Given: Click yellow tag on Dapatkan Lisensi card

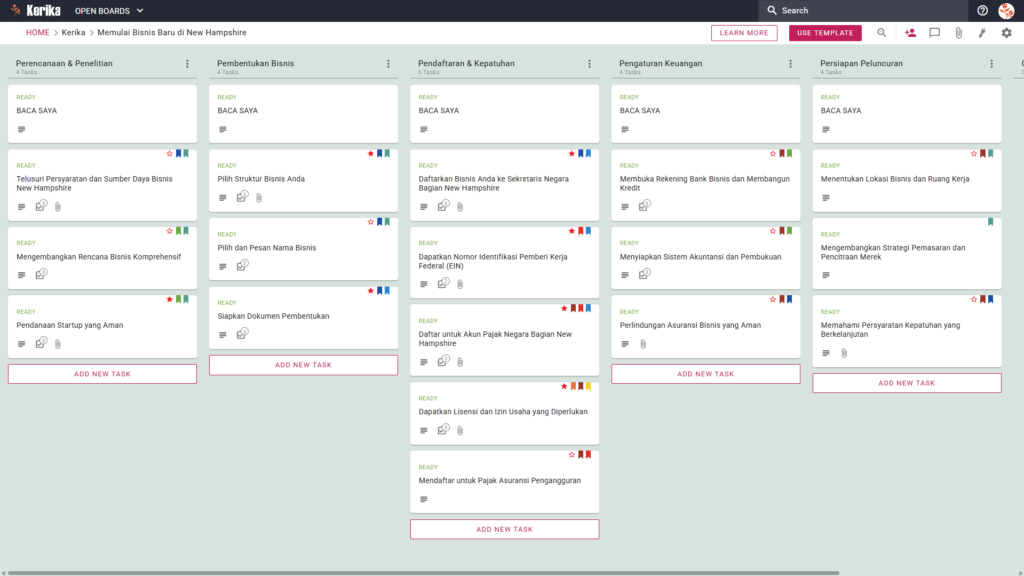Looking at the screenshot, I should (x=588, y=387).
